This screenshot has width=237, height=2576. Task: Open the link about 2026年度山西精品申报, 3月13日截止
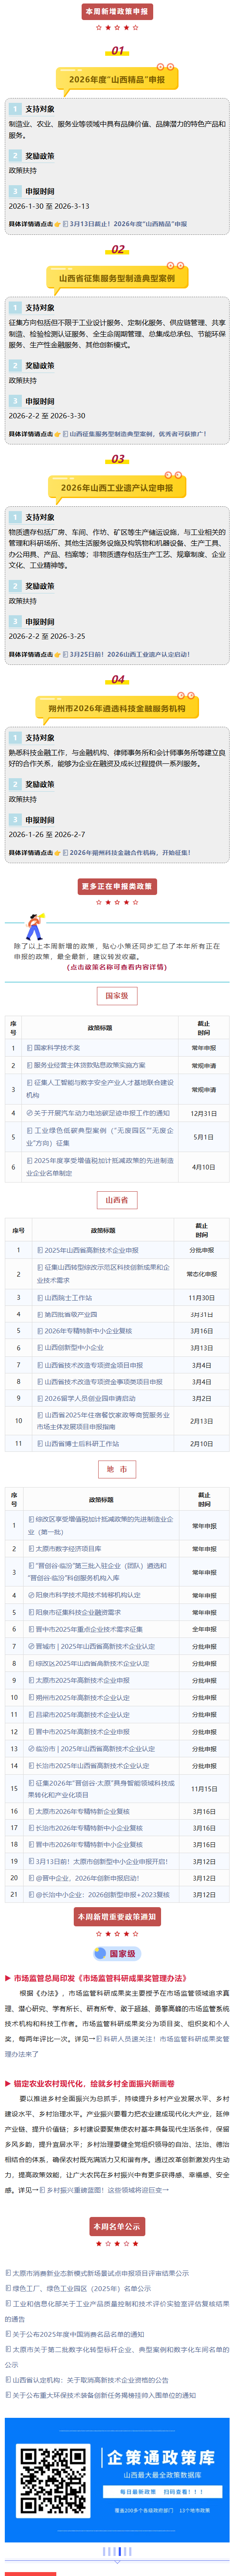tap(129, 224)
